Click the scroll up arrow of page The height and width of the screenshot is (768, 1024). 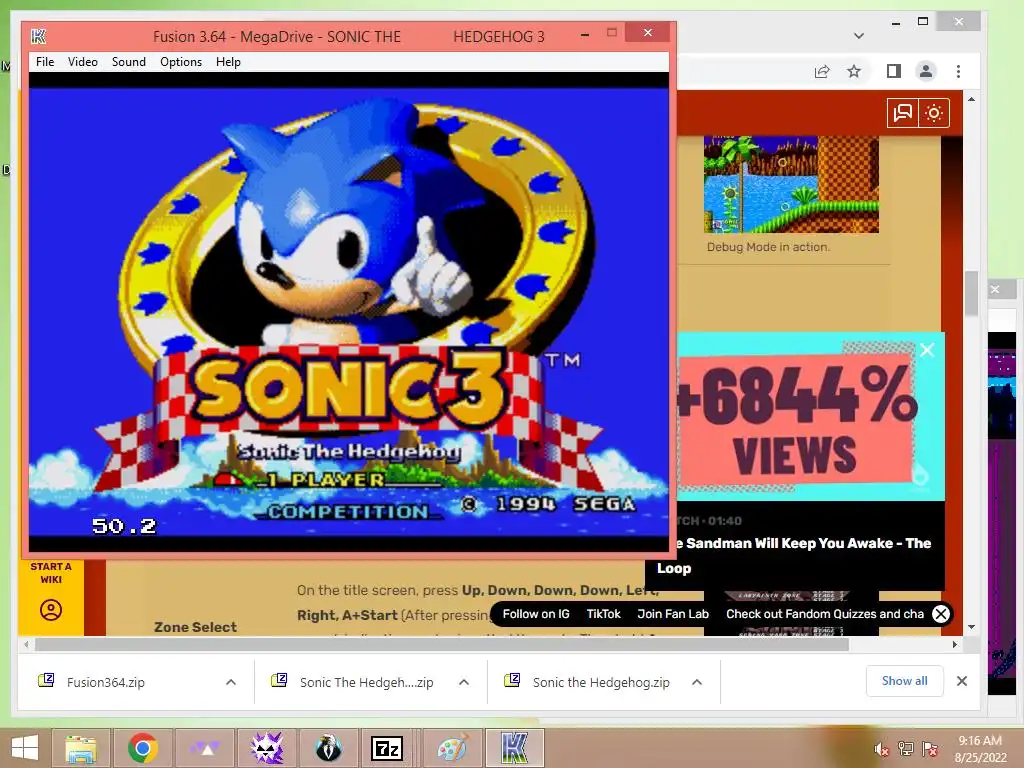pos(972,99)
